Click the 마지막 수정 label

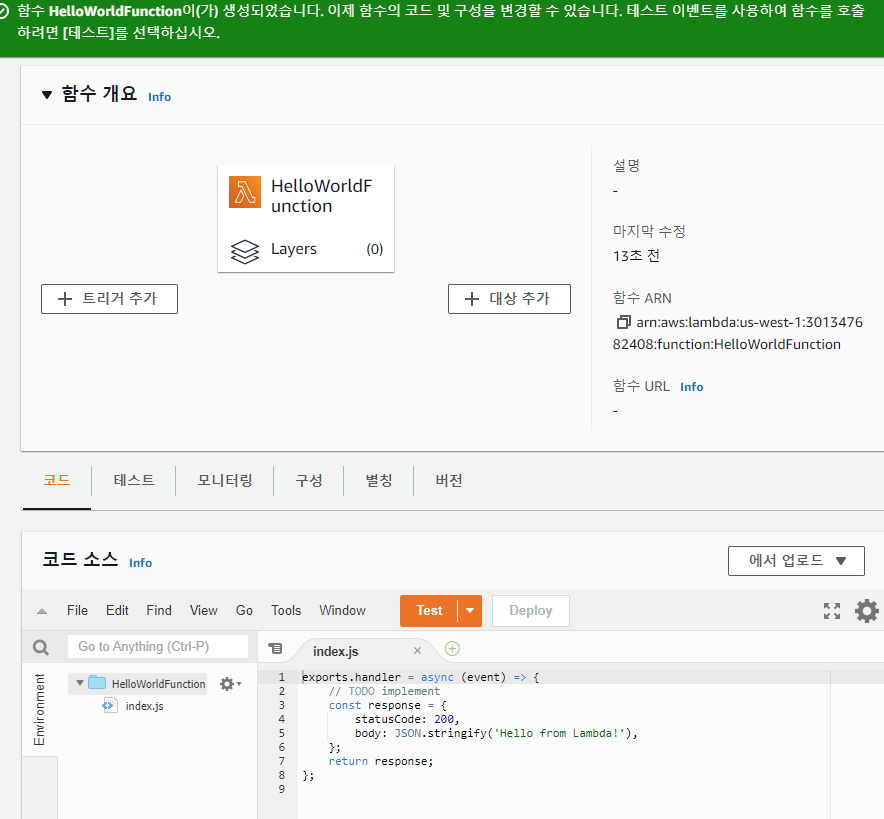click(x=649, y=231)
